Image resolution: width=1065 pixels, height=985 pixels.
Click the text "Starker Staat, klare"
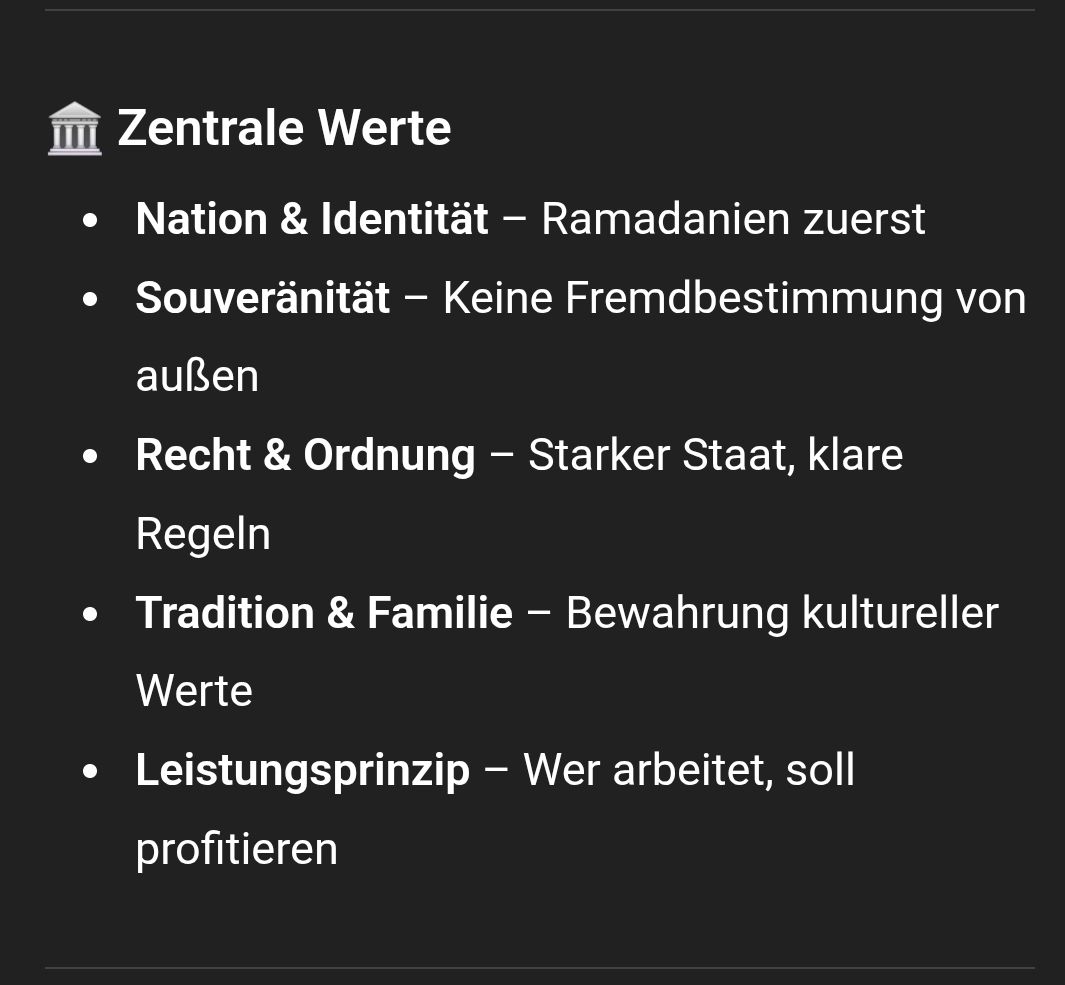coord(715,455)
